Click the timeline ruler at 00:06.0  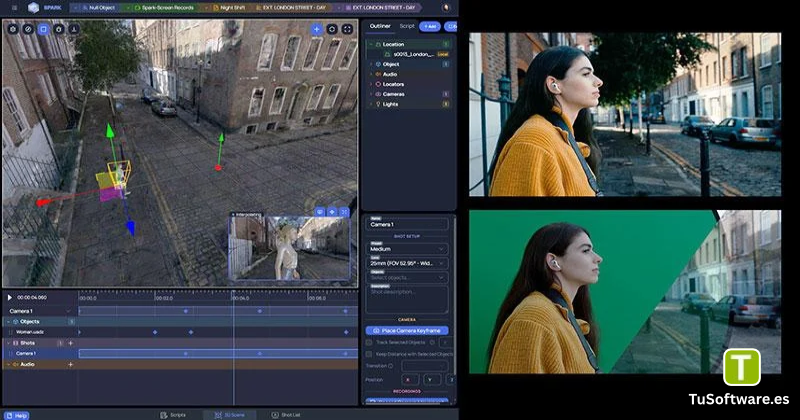click(316, 298)
